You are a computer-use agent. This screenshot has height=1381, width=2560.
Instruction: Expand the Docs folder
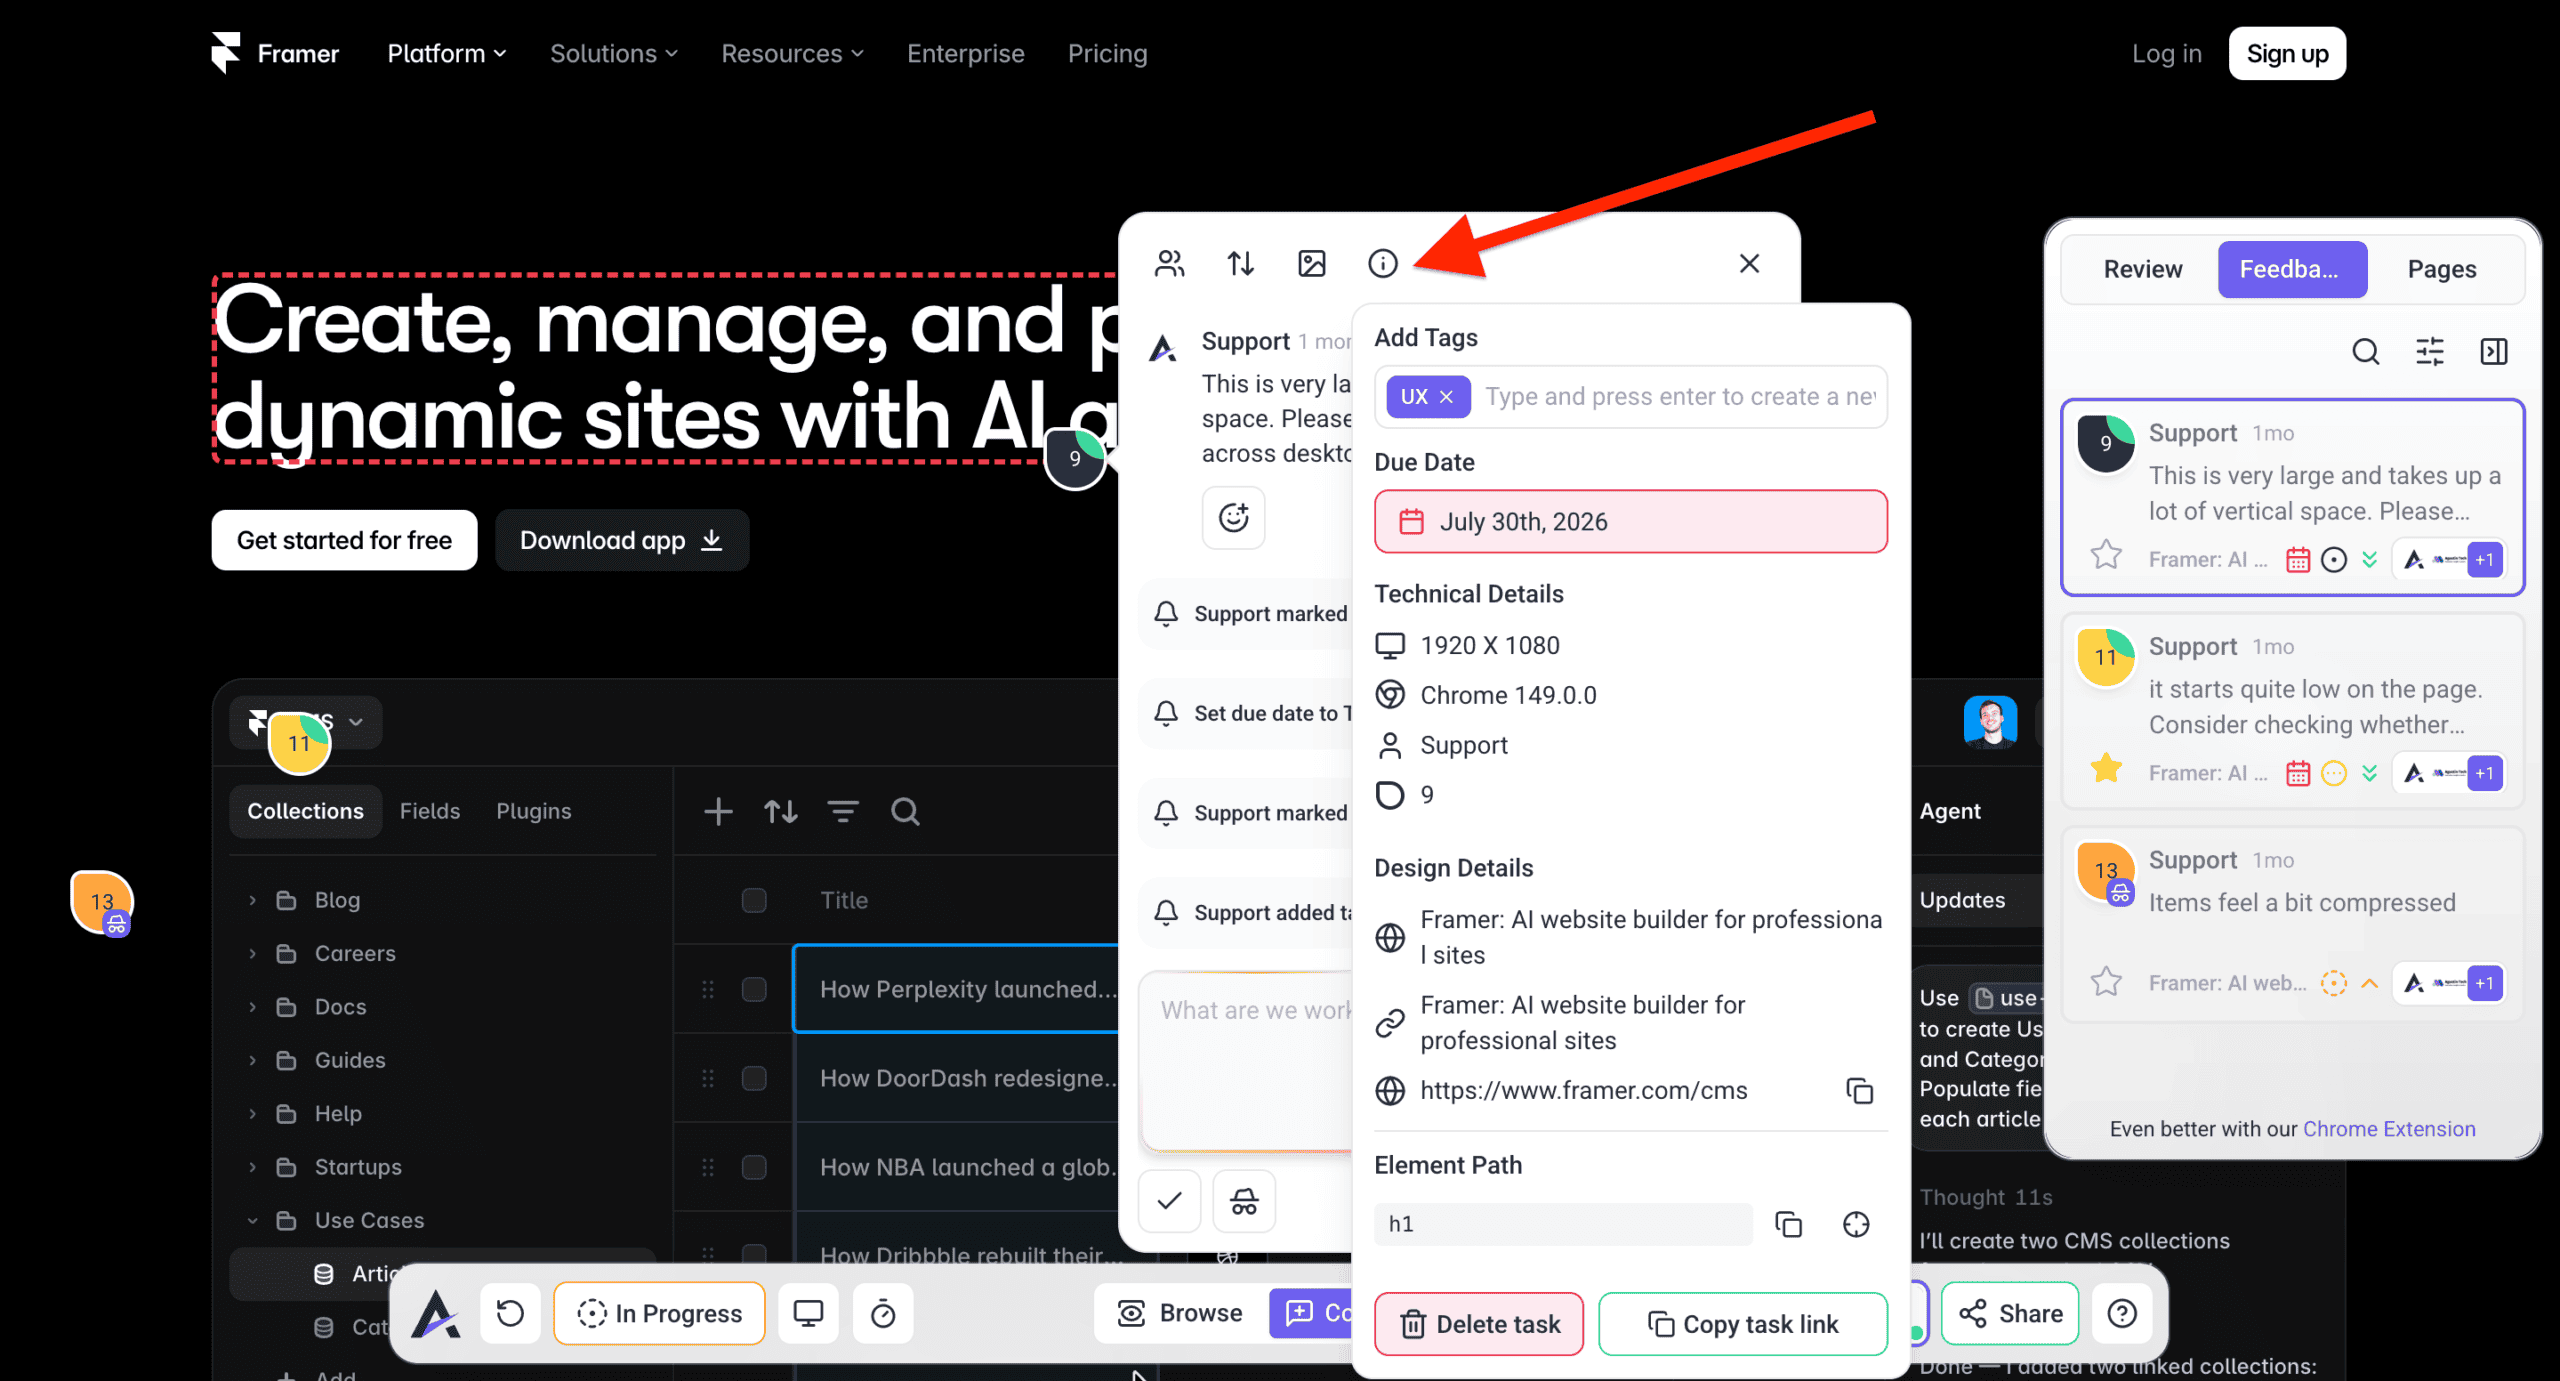tap(252, 1007)
